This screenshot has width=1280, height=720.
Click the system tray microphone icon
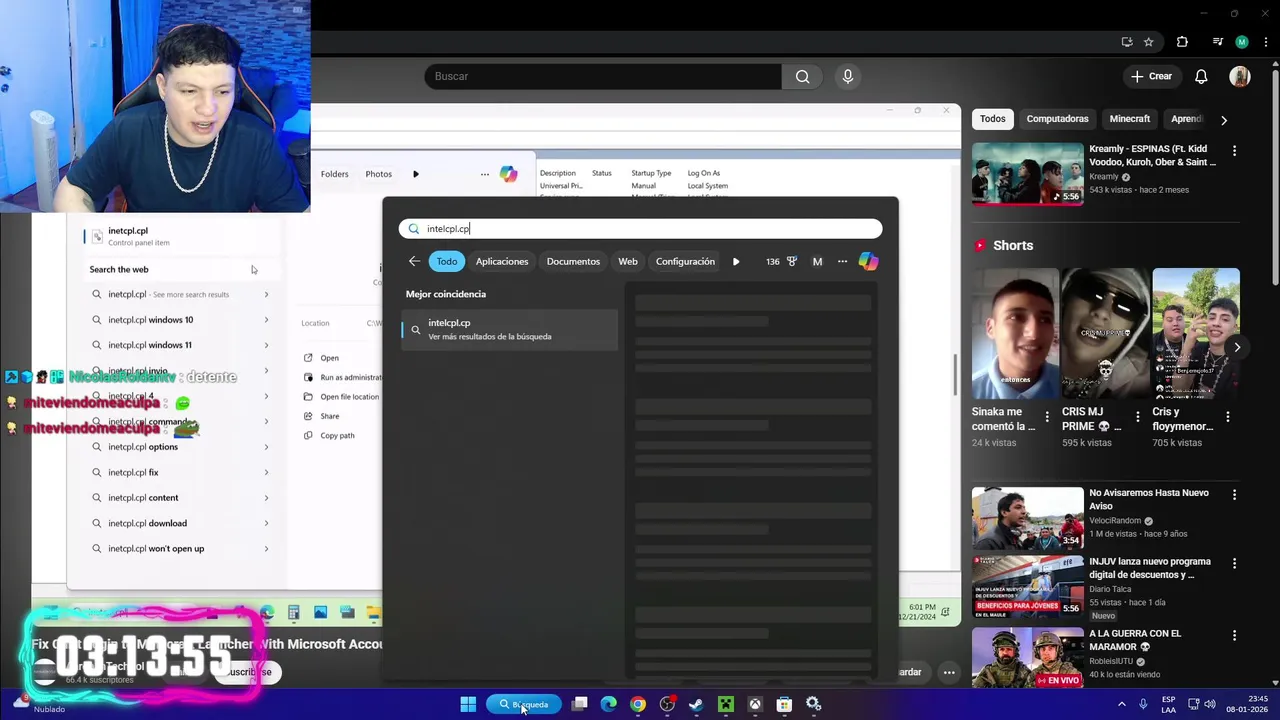click(x=1143, y=704)
